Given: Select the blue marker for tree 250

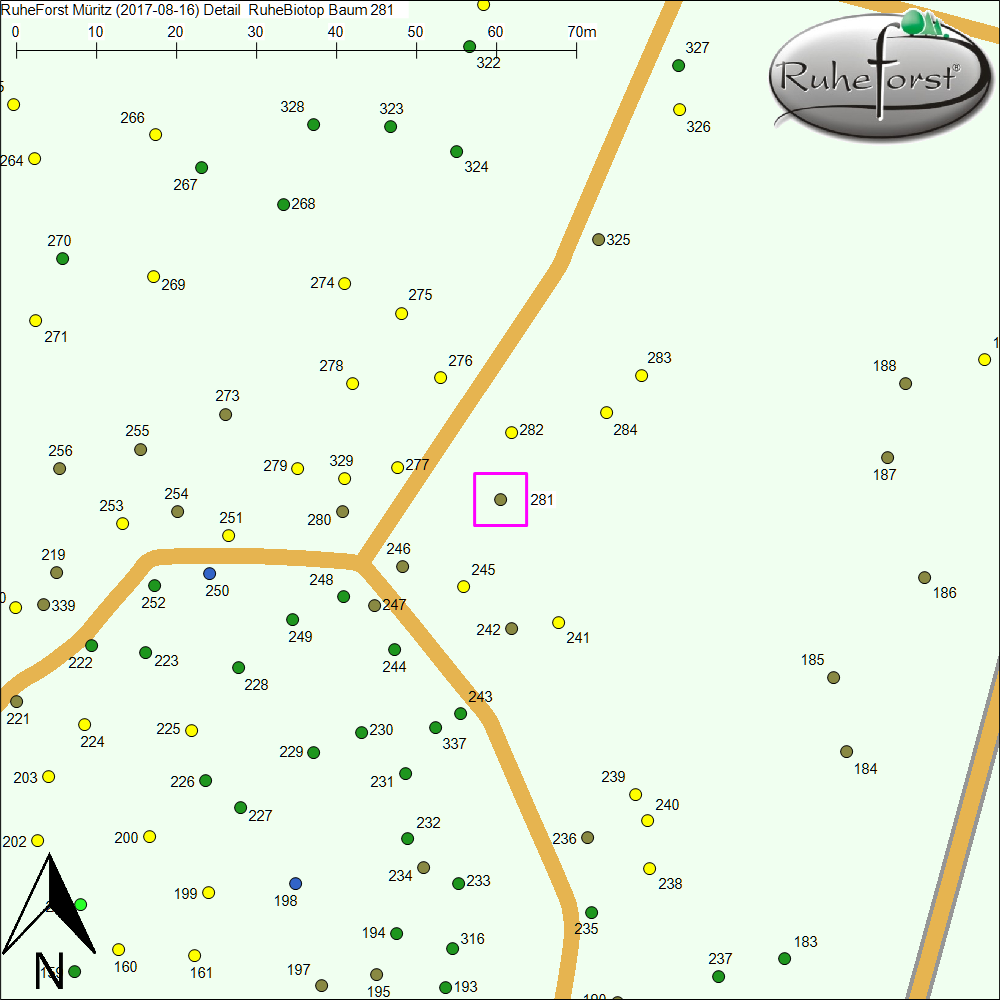Looking at the screenshot, I should coord(209,573).
